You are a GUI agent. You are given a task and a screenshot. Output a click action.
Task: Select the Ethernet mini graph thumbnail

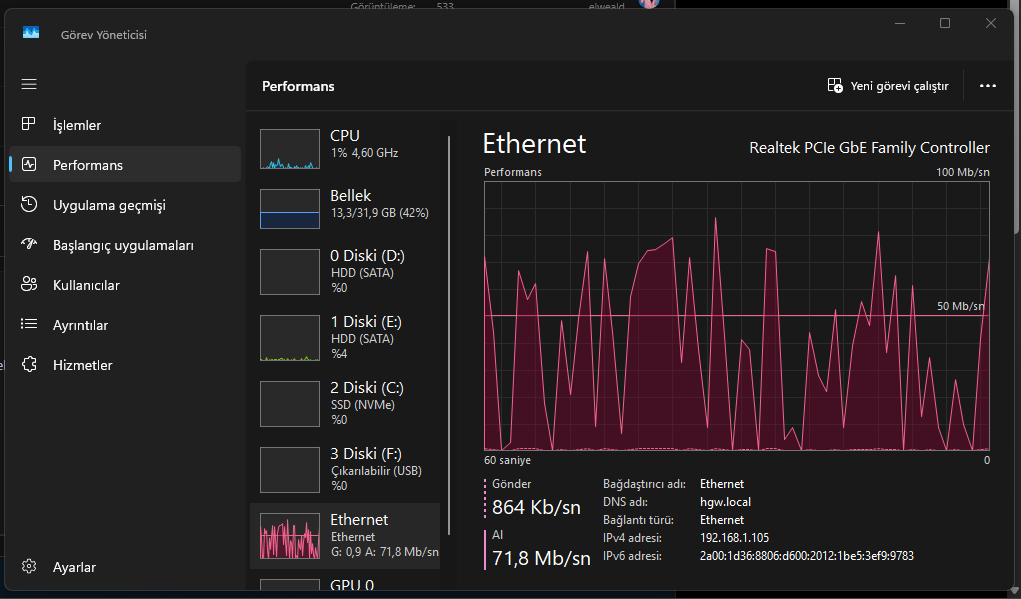click(290, 536)
